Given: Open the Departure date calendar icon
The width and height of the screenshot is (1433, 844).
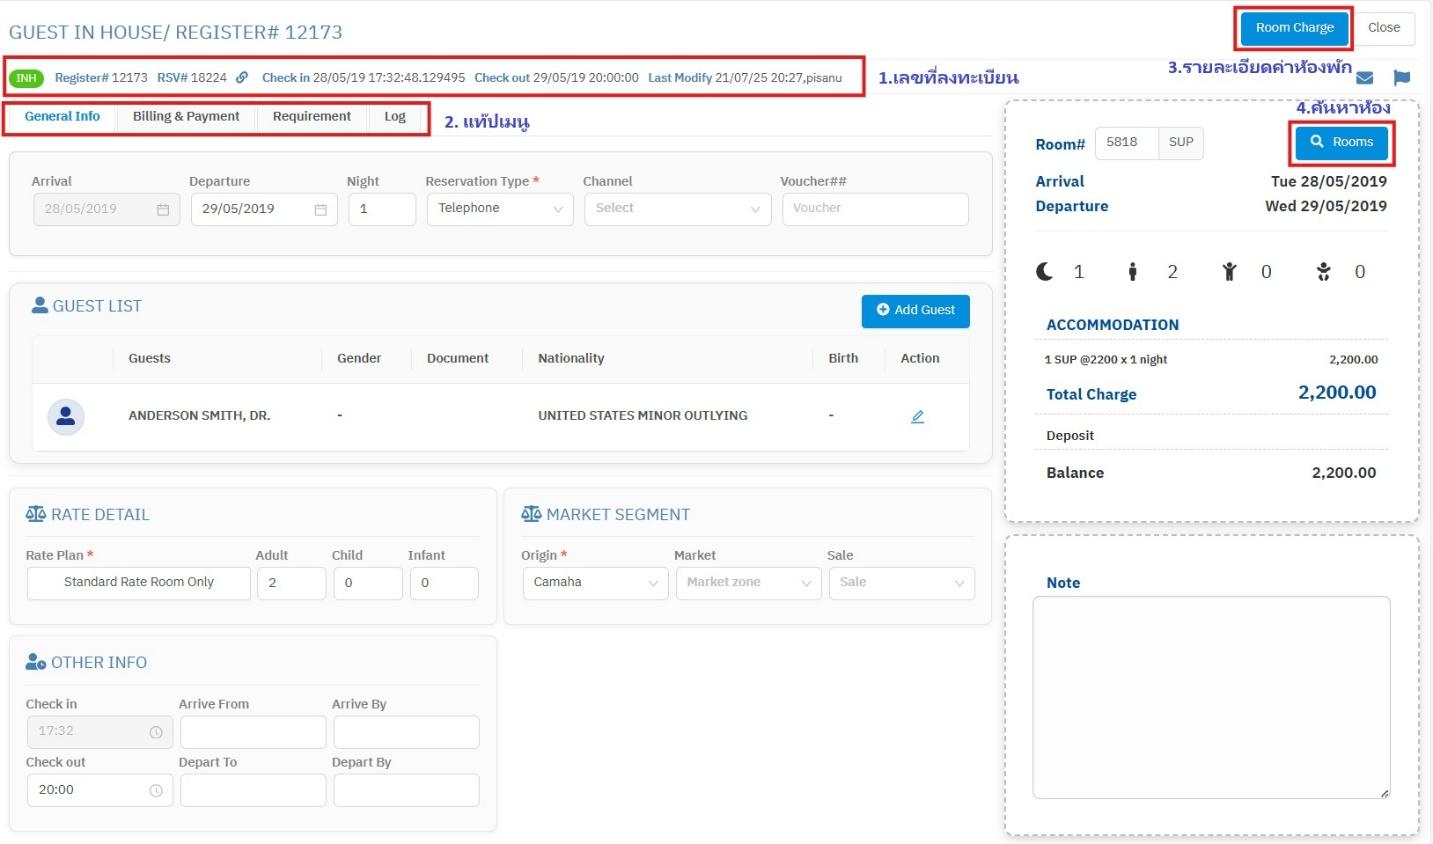Looking at the screenshot, I should click(x=321, y=210).
